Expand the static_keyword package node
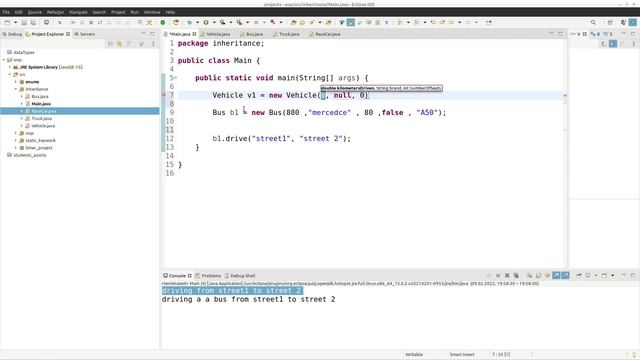Viewport: 640px width, 360px height. (16, 140)
